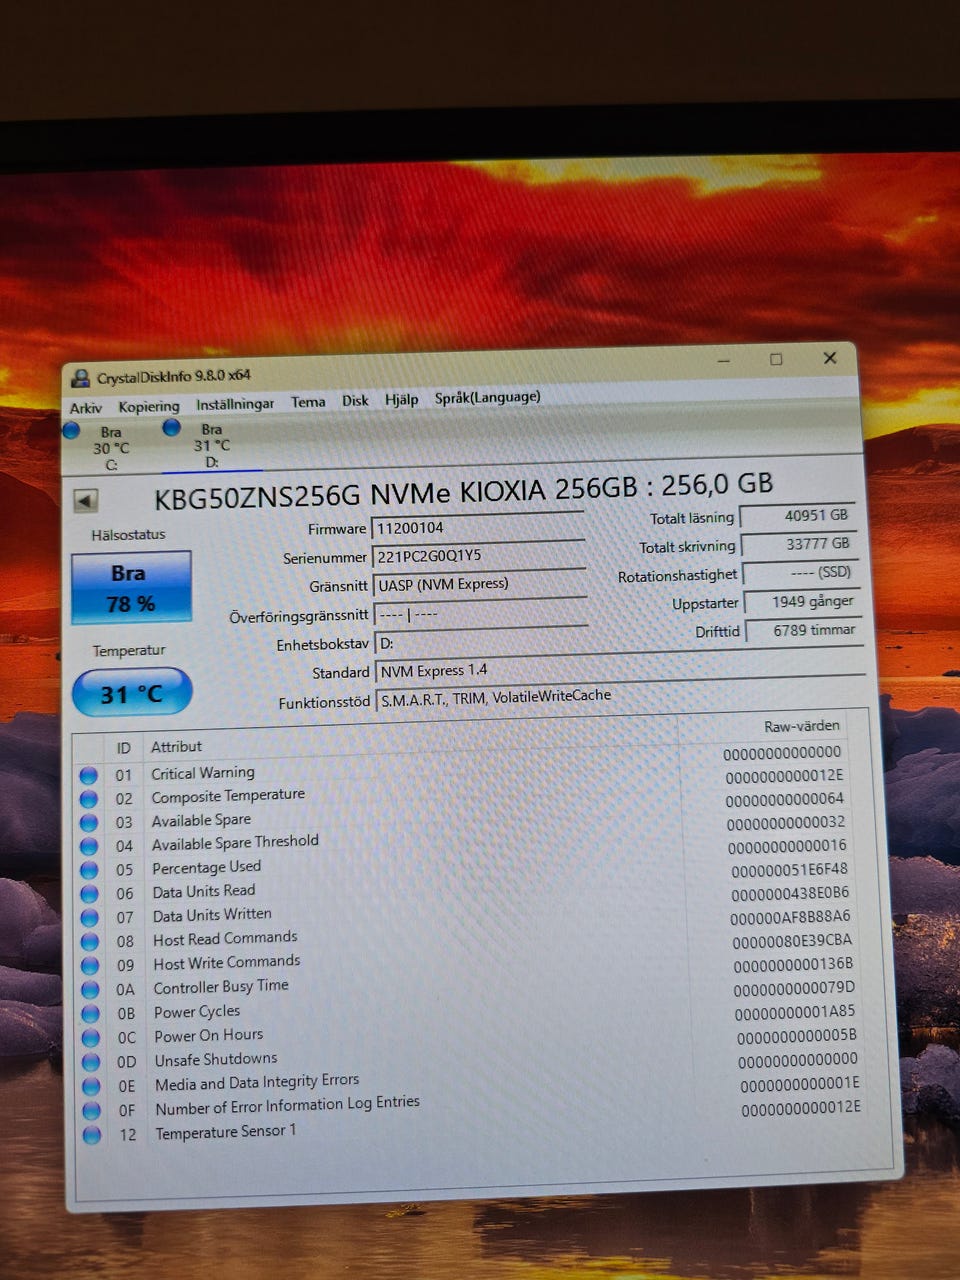Viewport: 960px width, 1280px height.
Task: Click the status dot for Number of Error Information Log Entries
Action: coord(92,1111)
